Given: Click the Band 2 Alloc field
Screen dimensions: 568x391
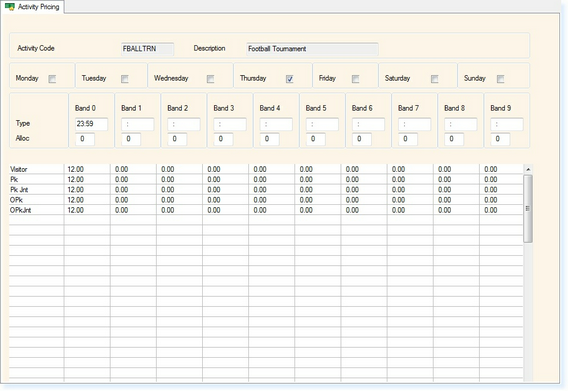Looking at the screenshot, I should coord(177,139).
